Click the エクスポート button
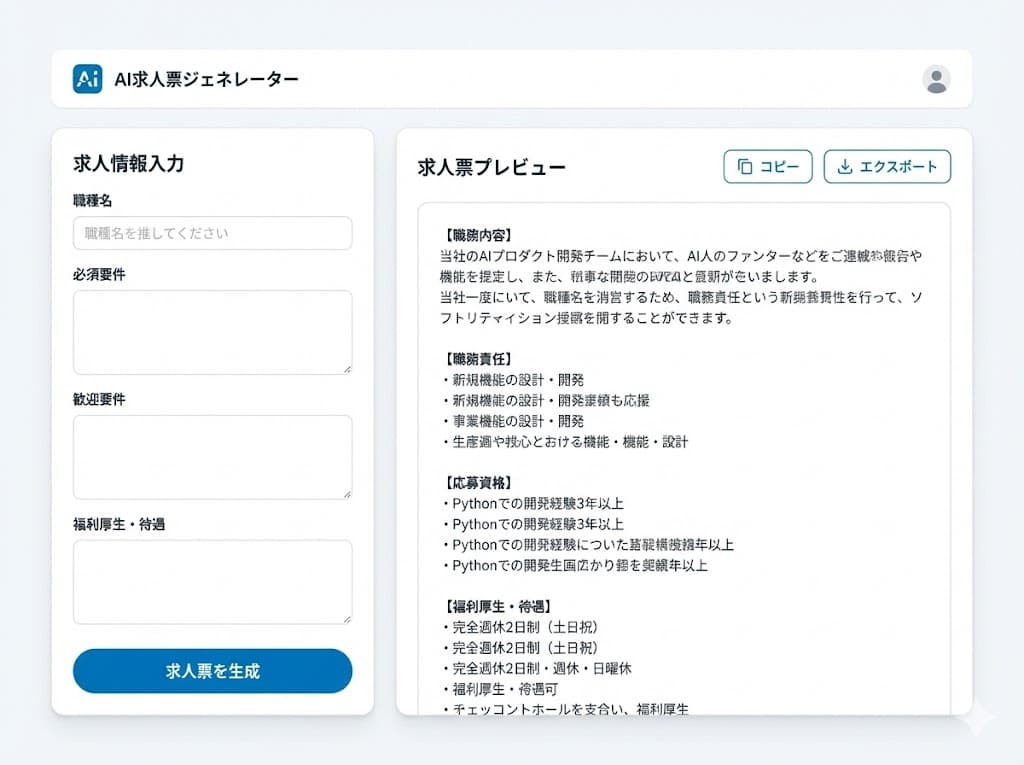 [x=887, y=166]
